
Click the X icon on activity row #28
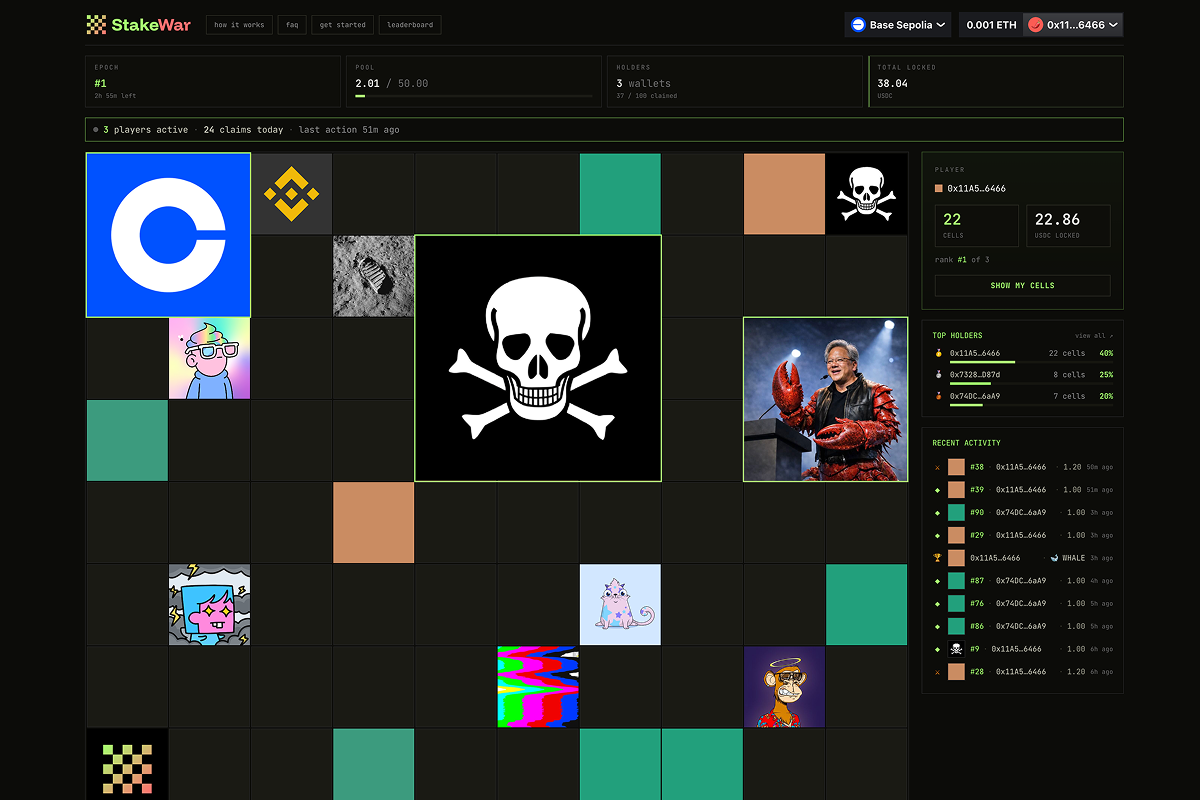pyautogui.click(x=937, y=672)
